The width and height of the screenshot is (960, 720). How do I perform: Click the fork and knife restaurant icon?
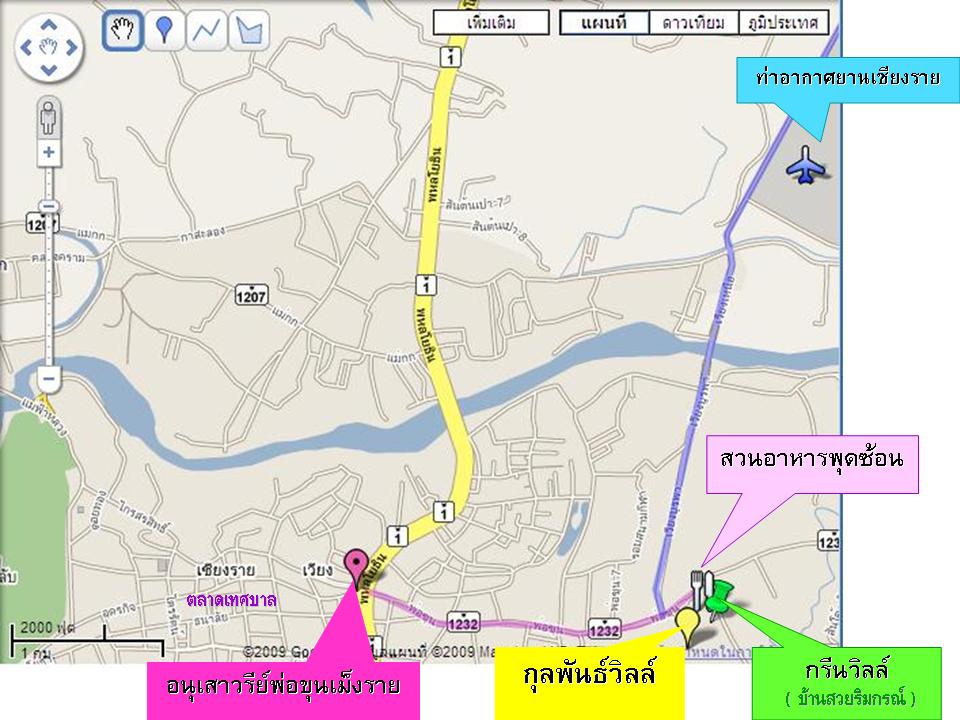click(x=702, y=588)
